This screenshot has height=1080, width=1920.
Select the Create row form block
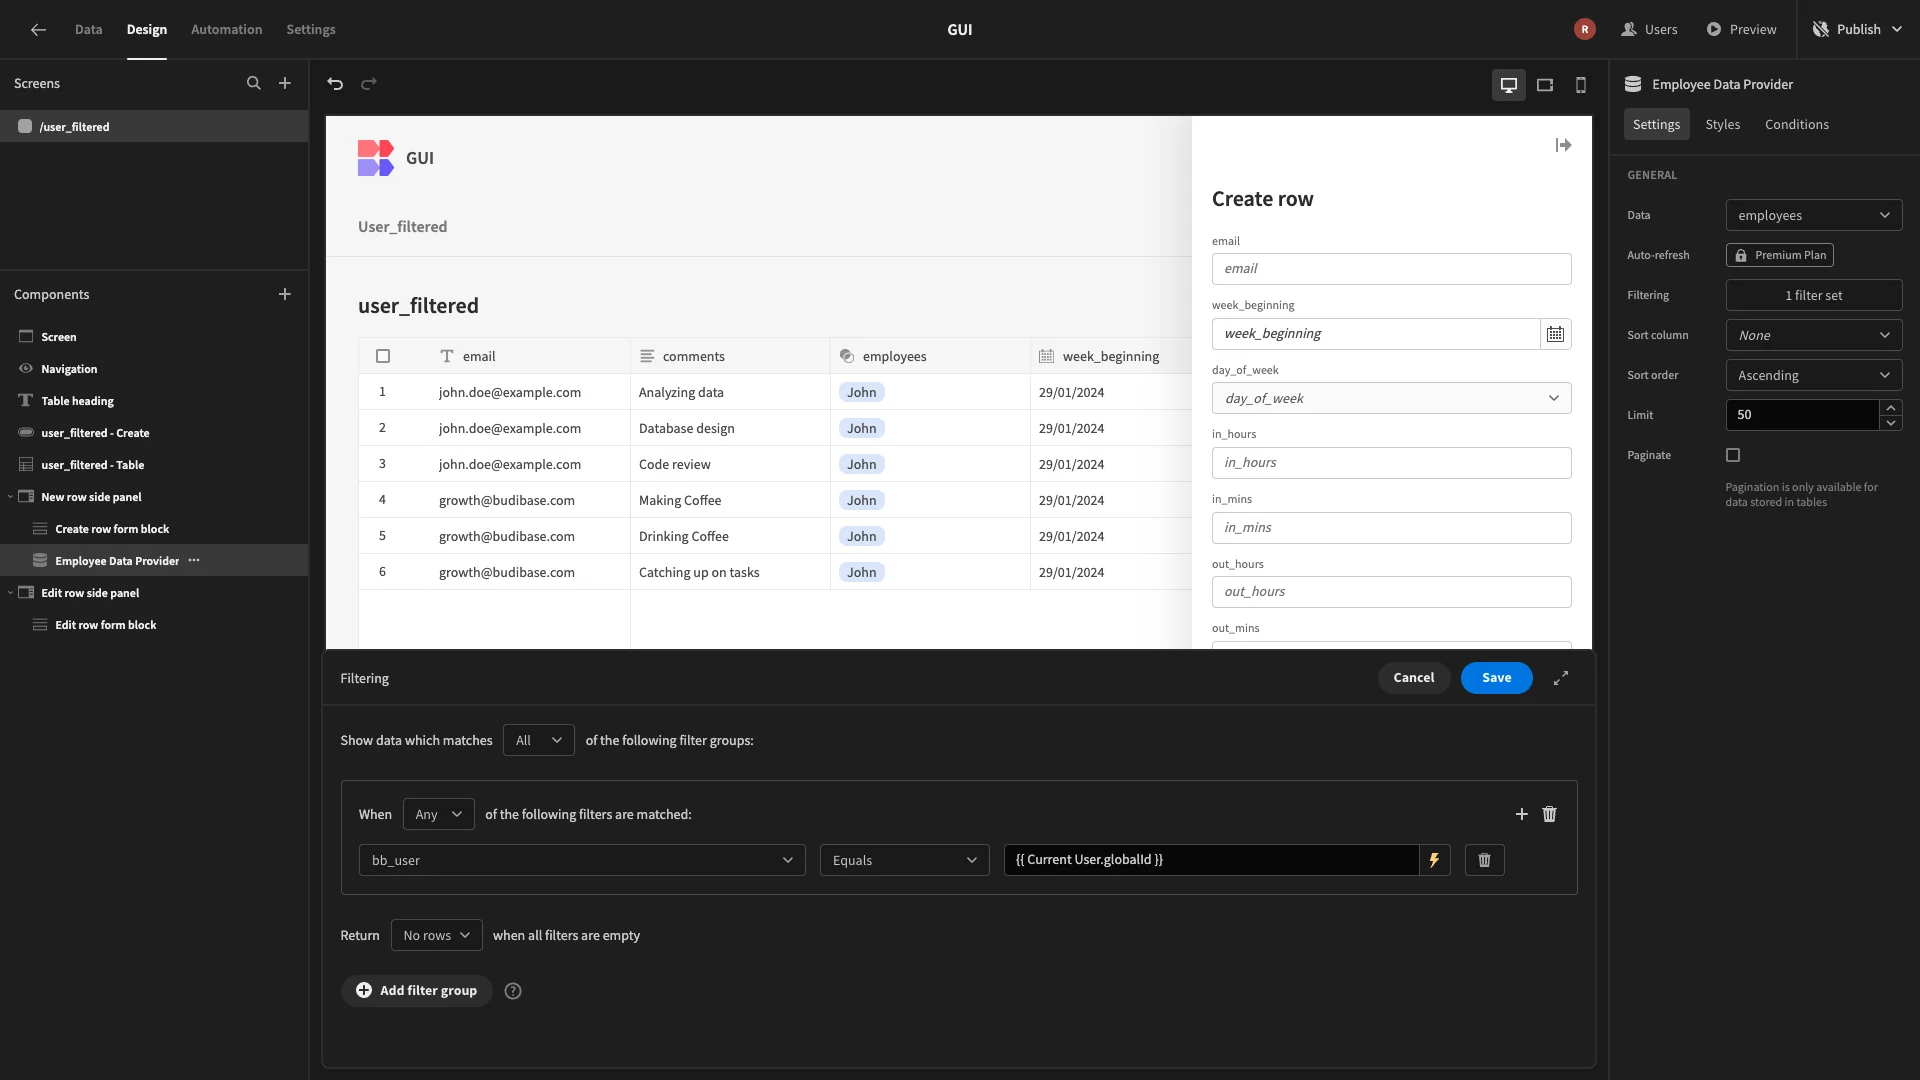click(x=154, y=529)
